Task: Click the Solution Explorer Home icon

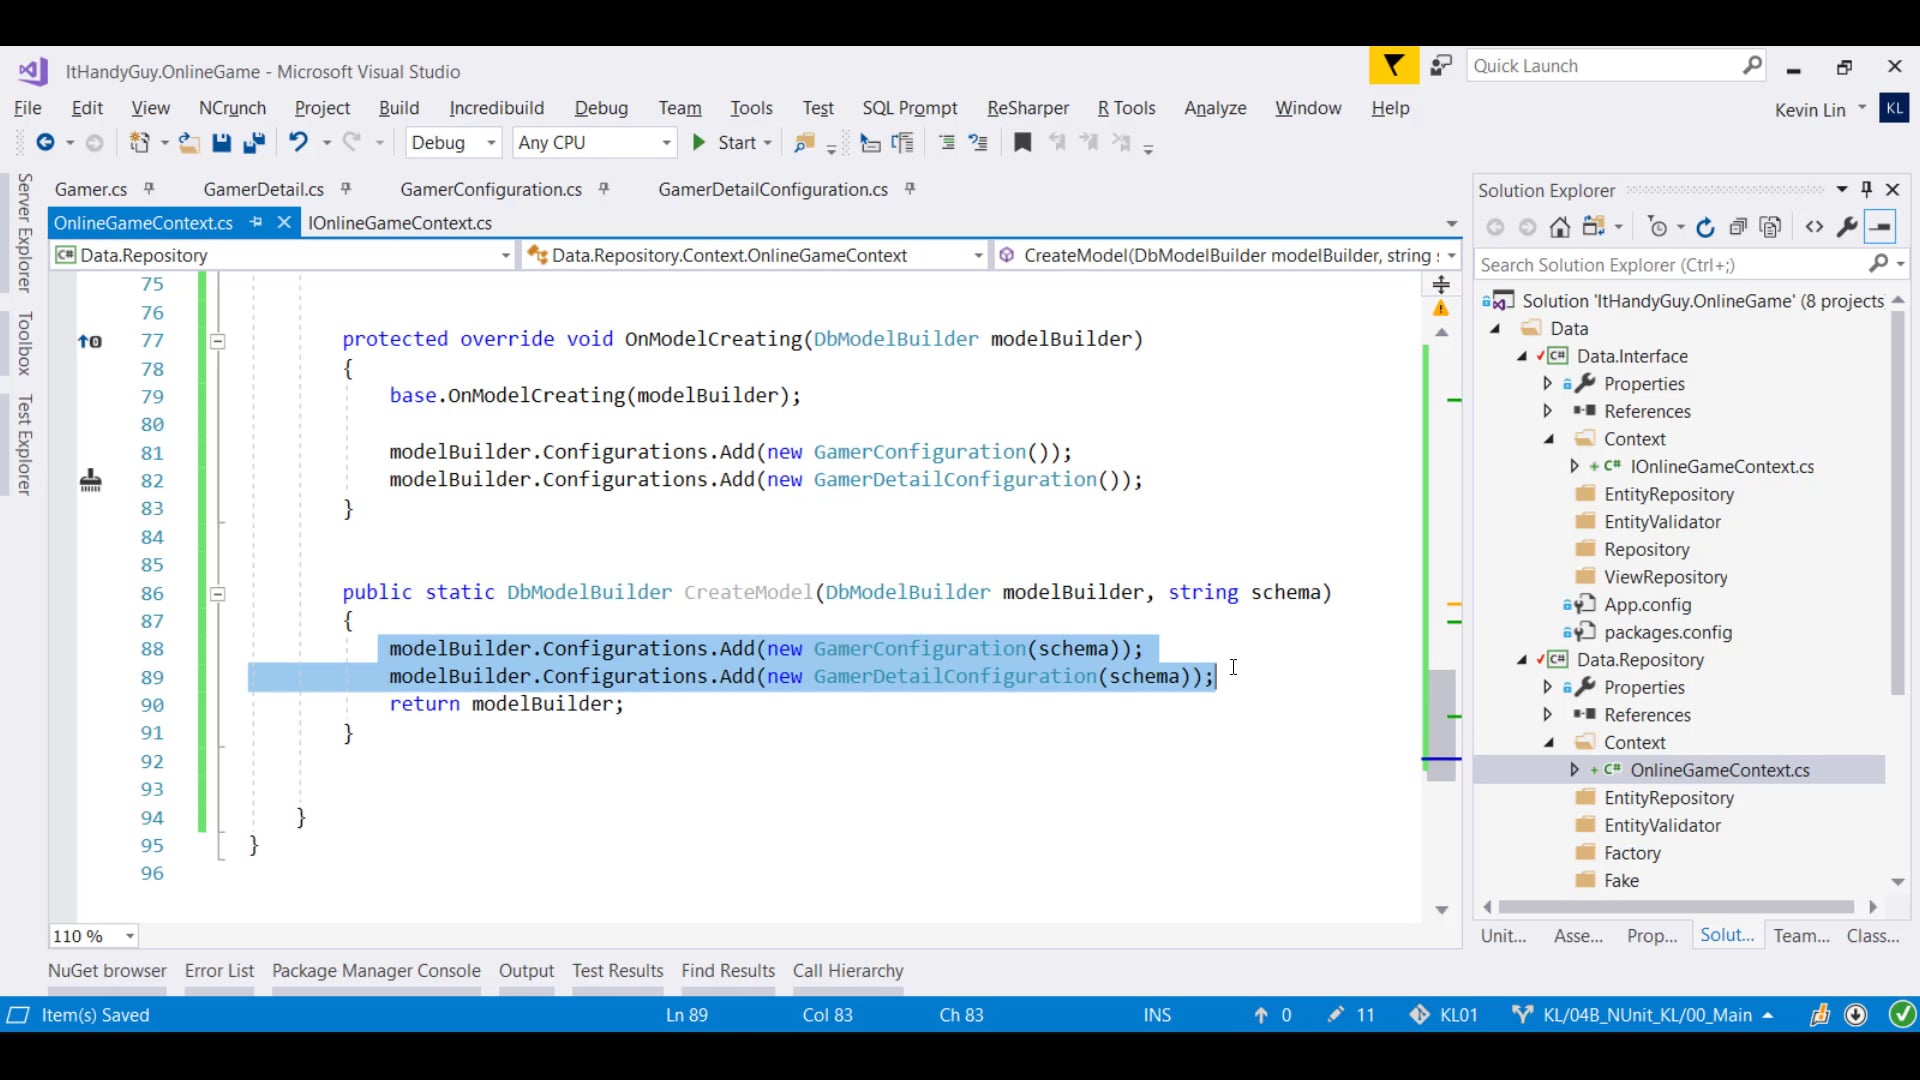Action: point(1560,228)
